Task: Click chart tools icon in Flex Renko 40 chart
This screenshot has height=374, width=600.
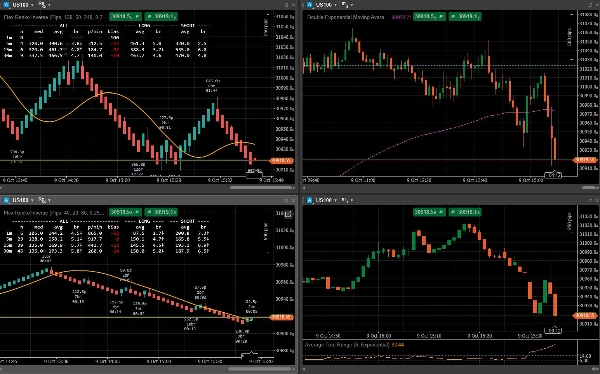Action: (x=42, y=200)
